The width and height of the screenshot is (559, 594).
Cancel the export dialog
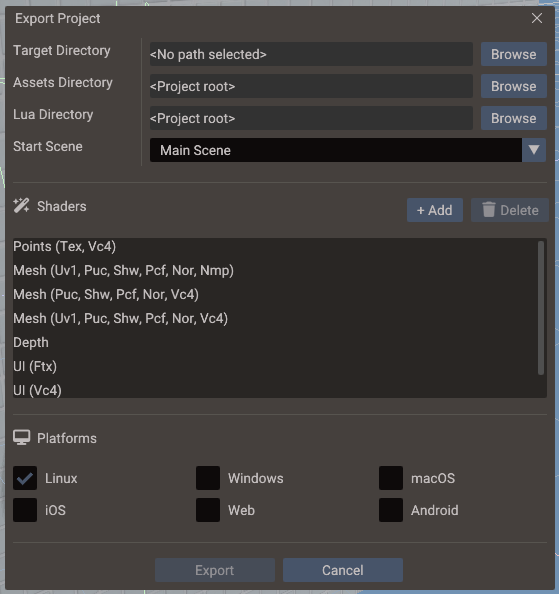pyautogui.click(x=343, y=570)
